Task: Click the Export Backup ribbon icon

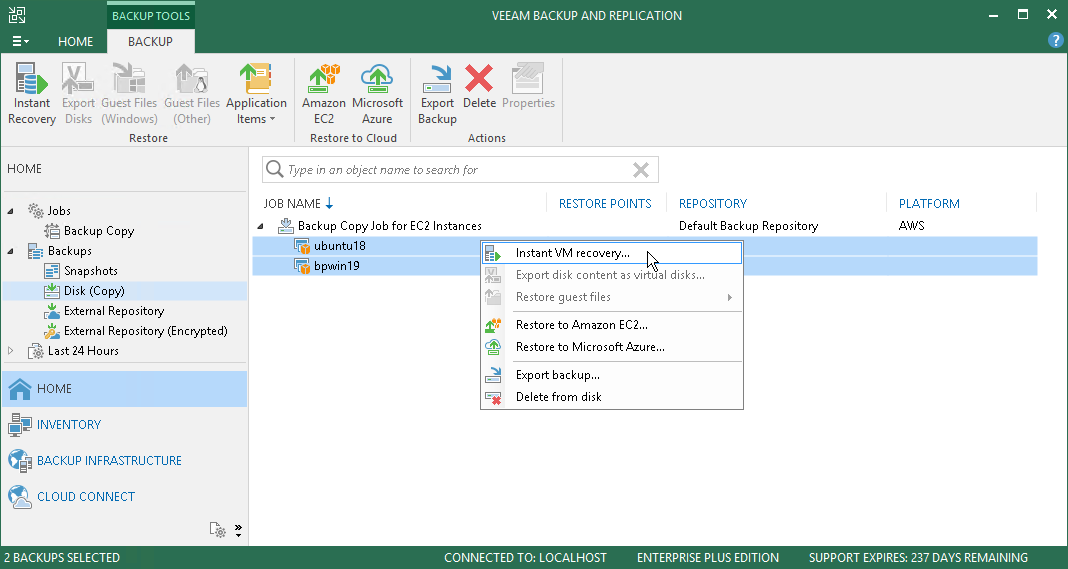Action: (x=437, y=93)
